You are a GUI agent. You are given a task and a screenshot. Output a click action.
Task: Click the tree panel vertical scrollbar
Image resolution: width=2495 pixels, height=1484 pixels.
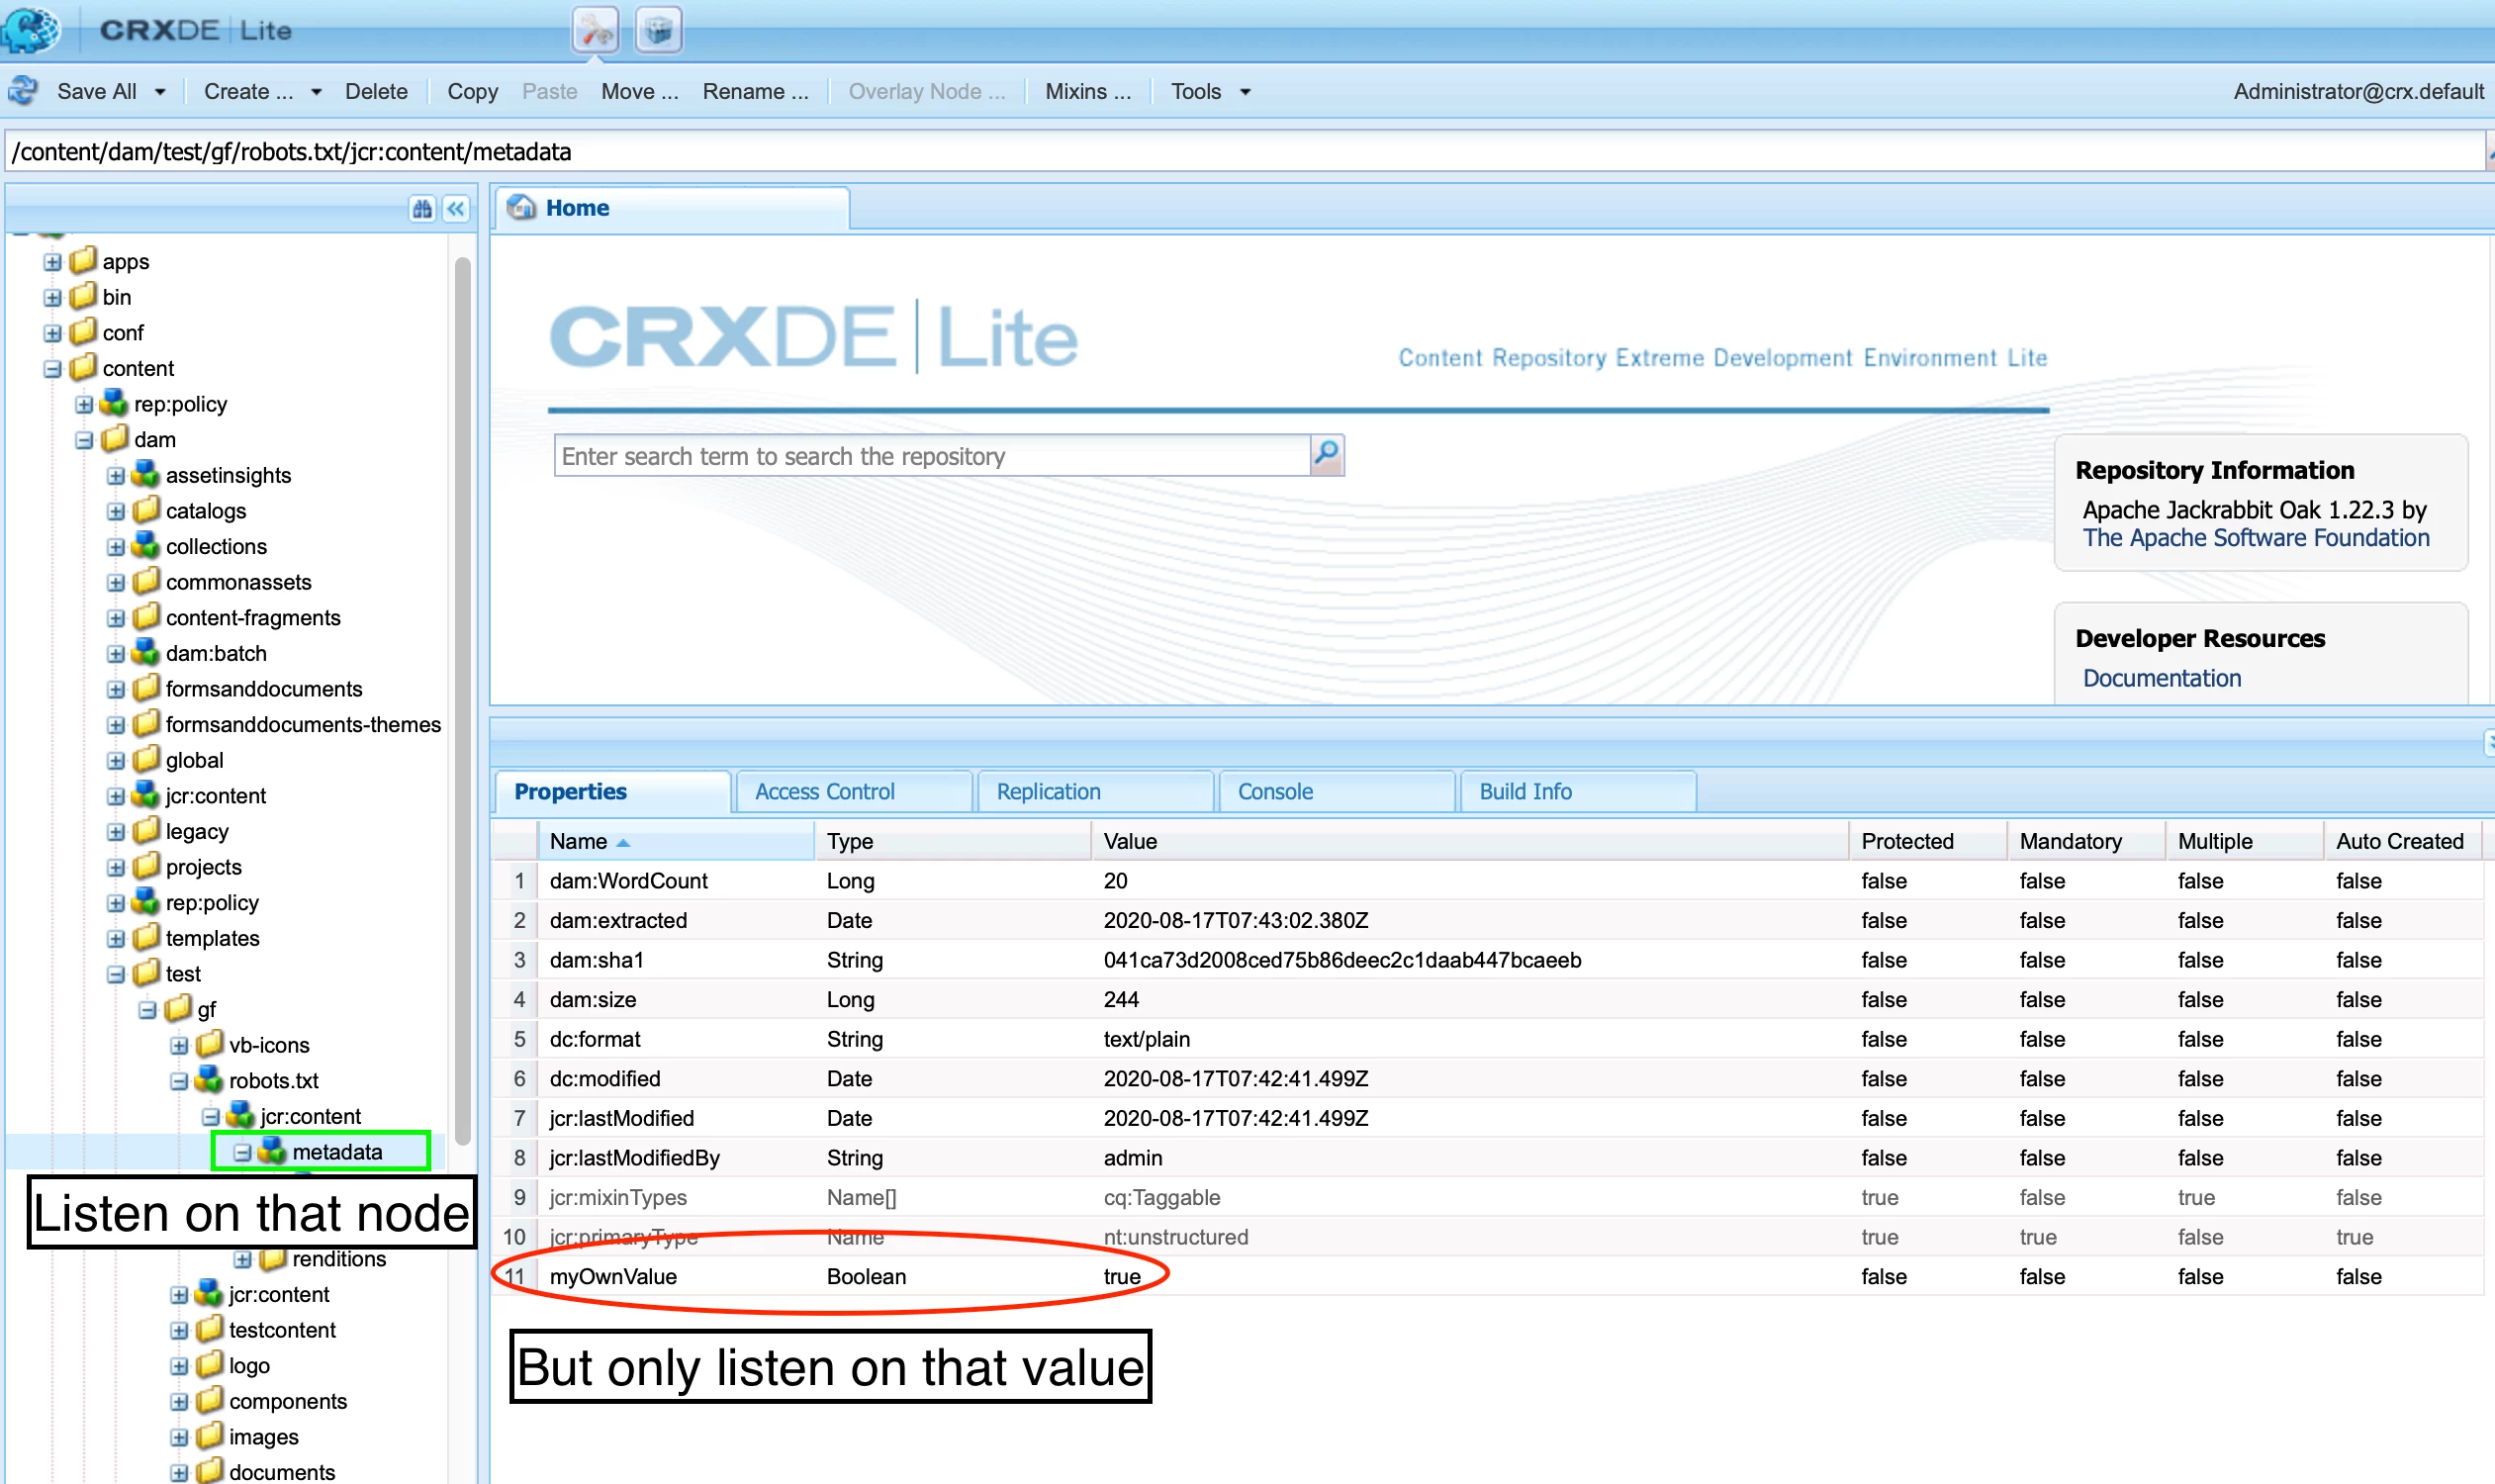click(x=462, y=700)
